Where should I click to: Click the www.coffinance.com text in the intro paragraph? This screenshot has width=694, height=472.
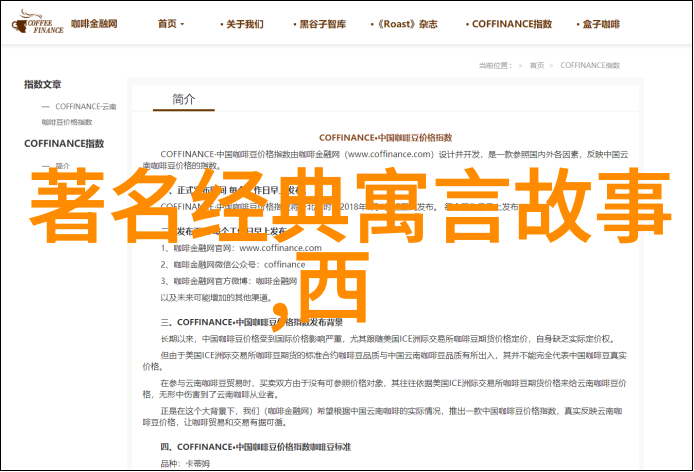[x=389, y=154]
